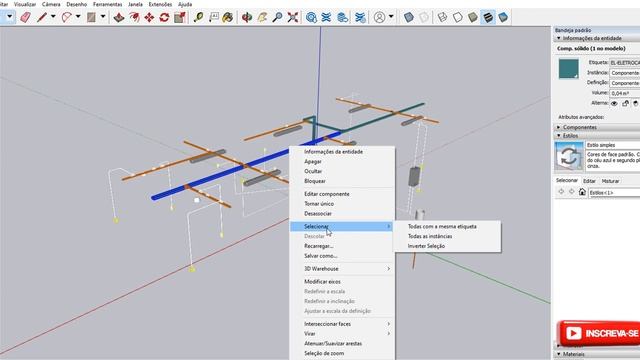Choose Bloquear in the context menu

(315, 181)
